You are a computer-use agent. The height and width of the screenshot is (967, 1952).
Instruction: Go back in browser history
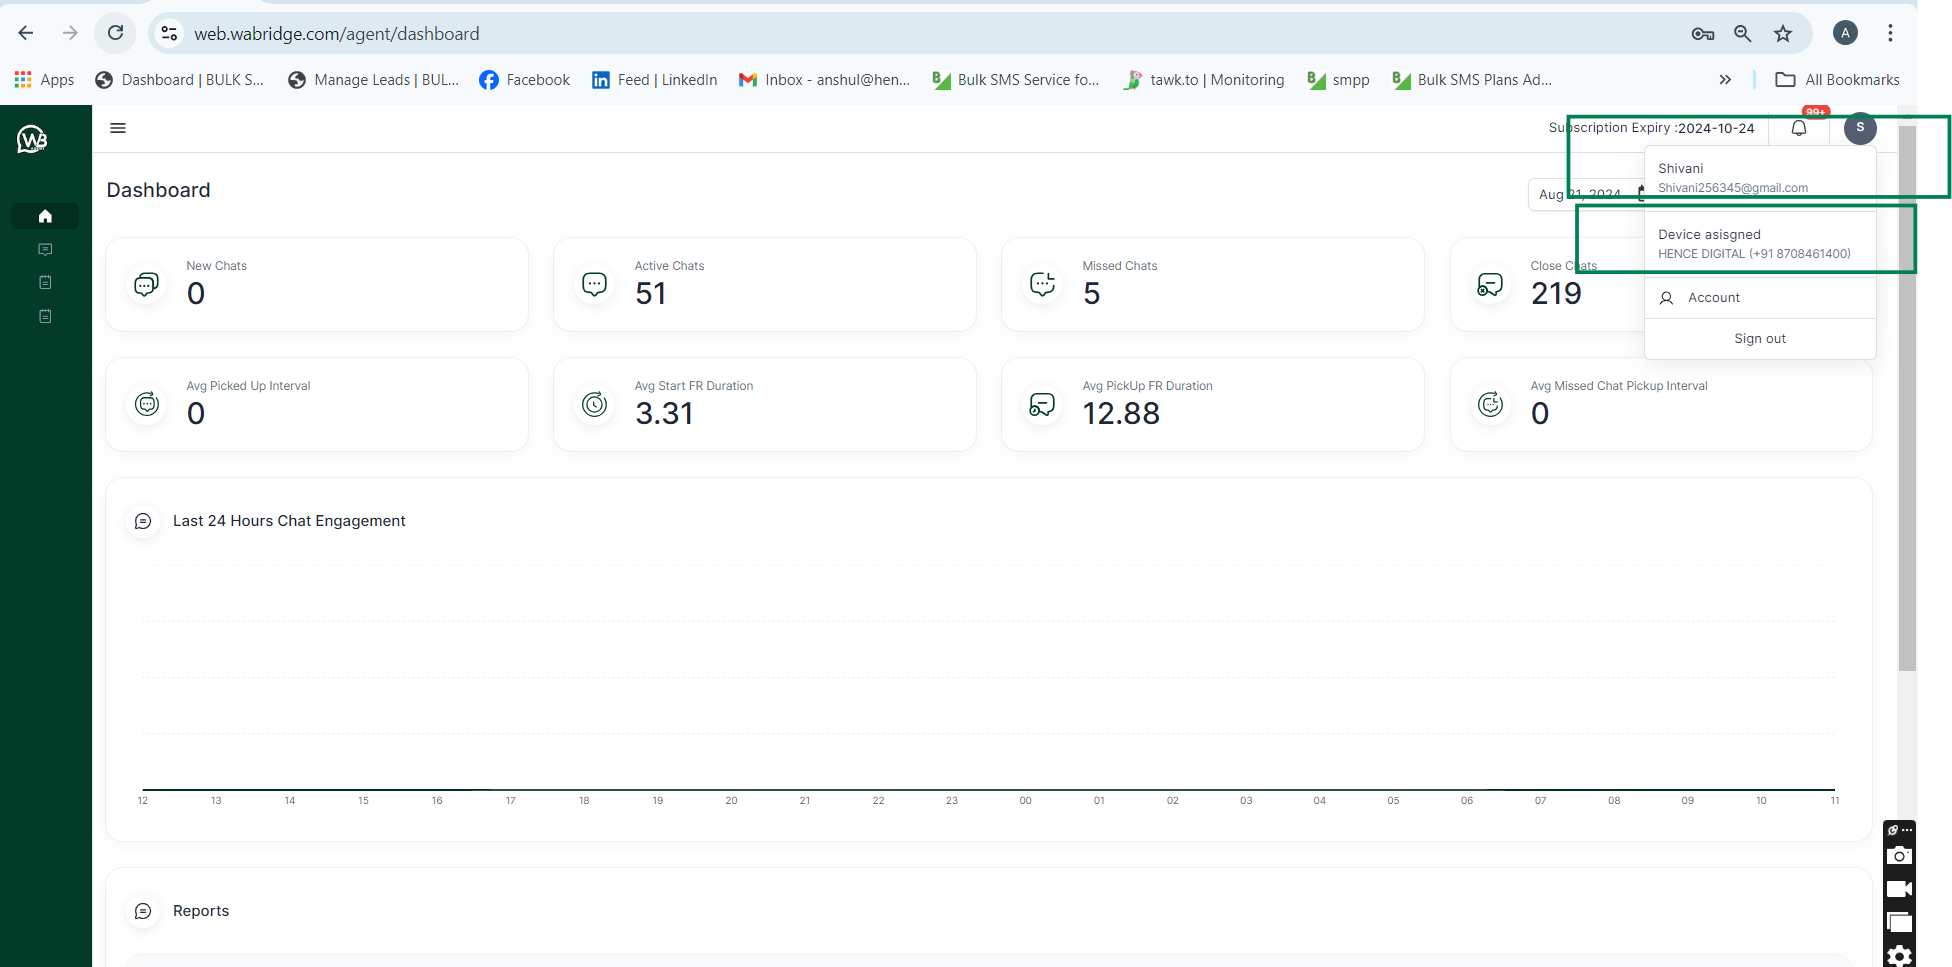click(26, 33)
